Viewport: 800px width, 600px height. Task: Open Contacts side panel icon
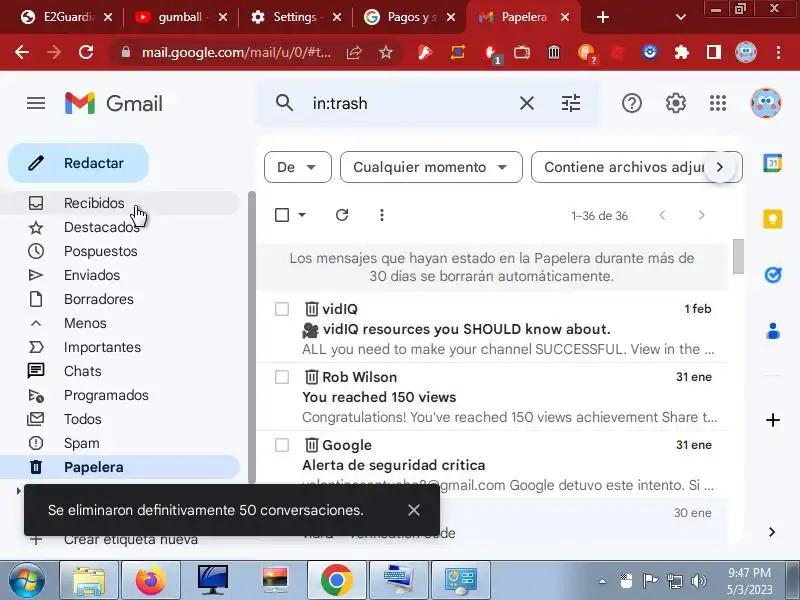[772, 331]
